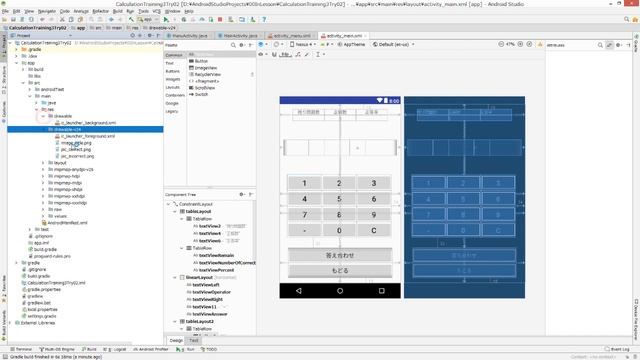The width and height of the screenshot is (640, 360).
Task: Click the Default Margins setting in design toolbar
Action: pyautogui.click(x=285, y=54)
